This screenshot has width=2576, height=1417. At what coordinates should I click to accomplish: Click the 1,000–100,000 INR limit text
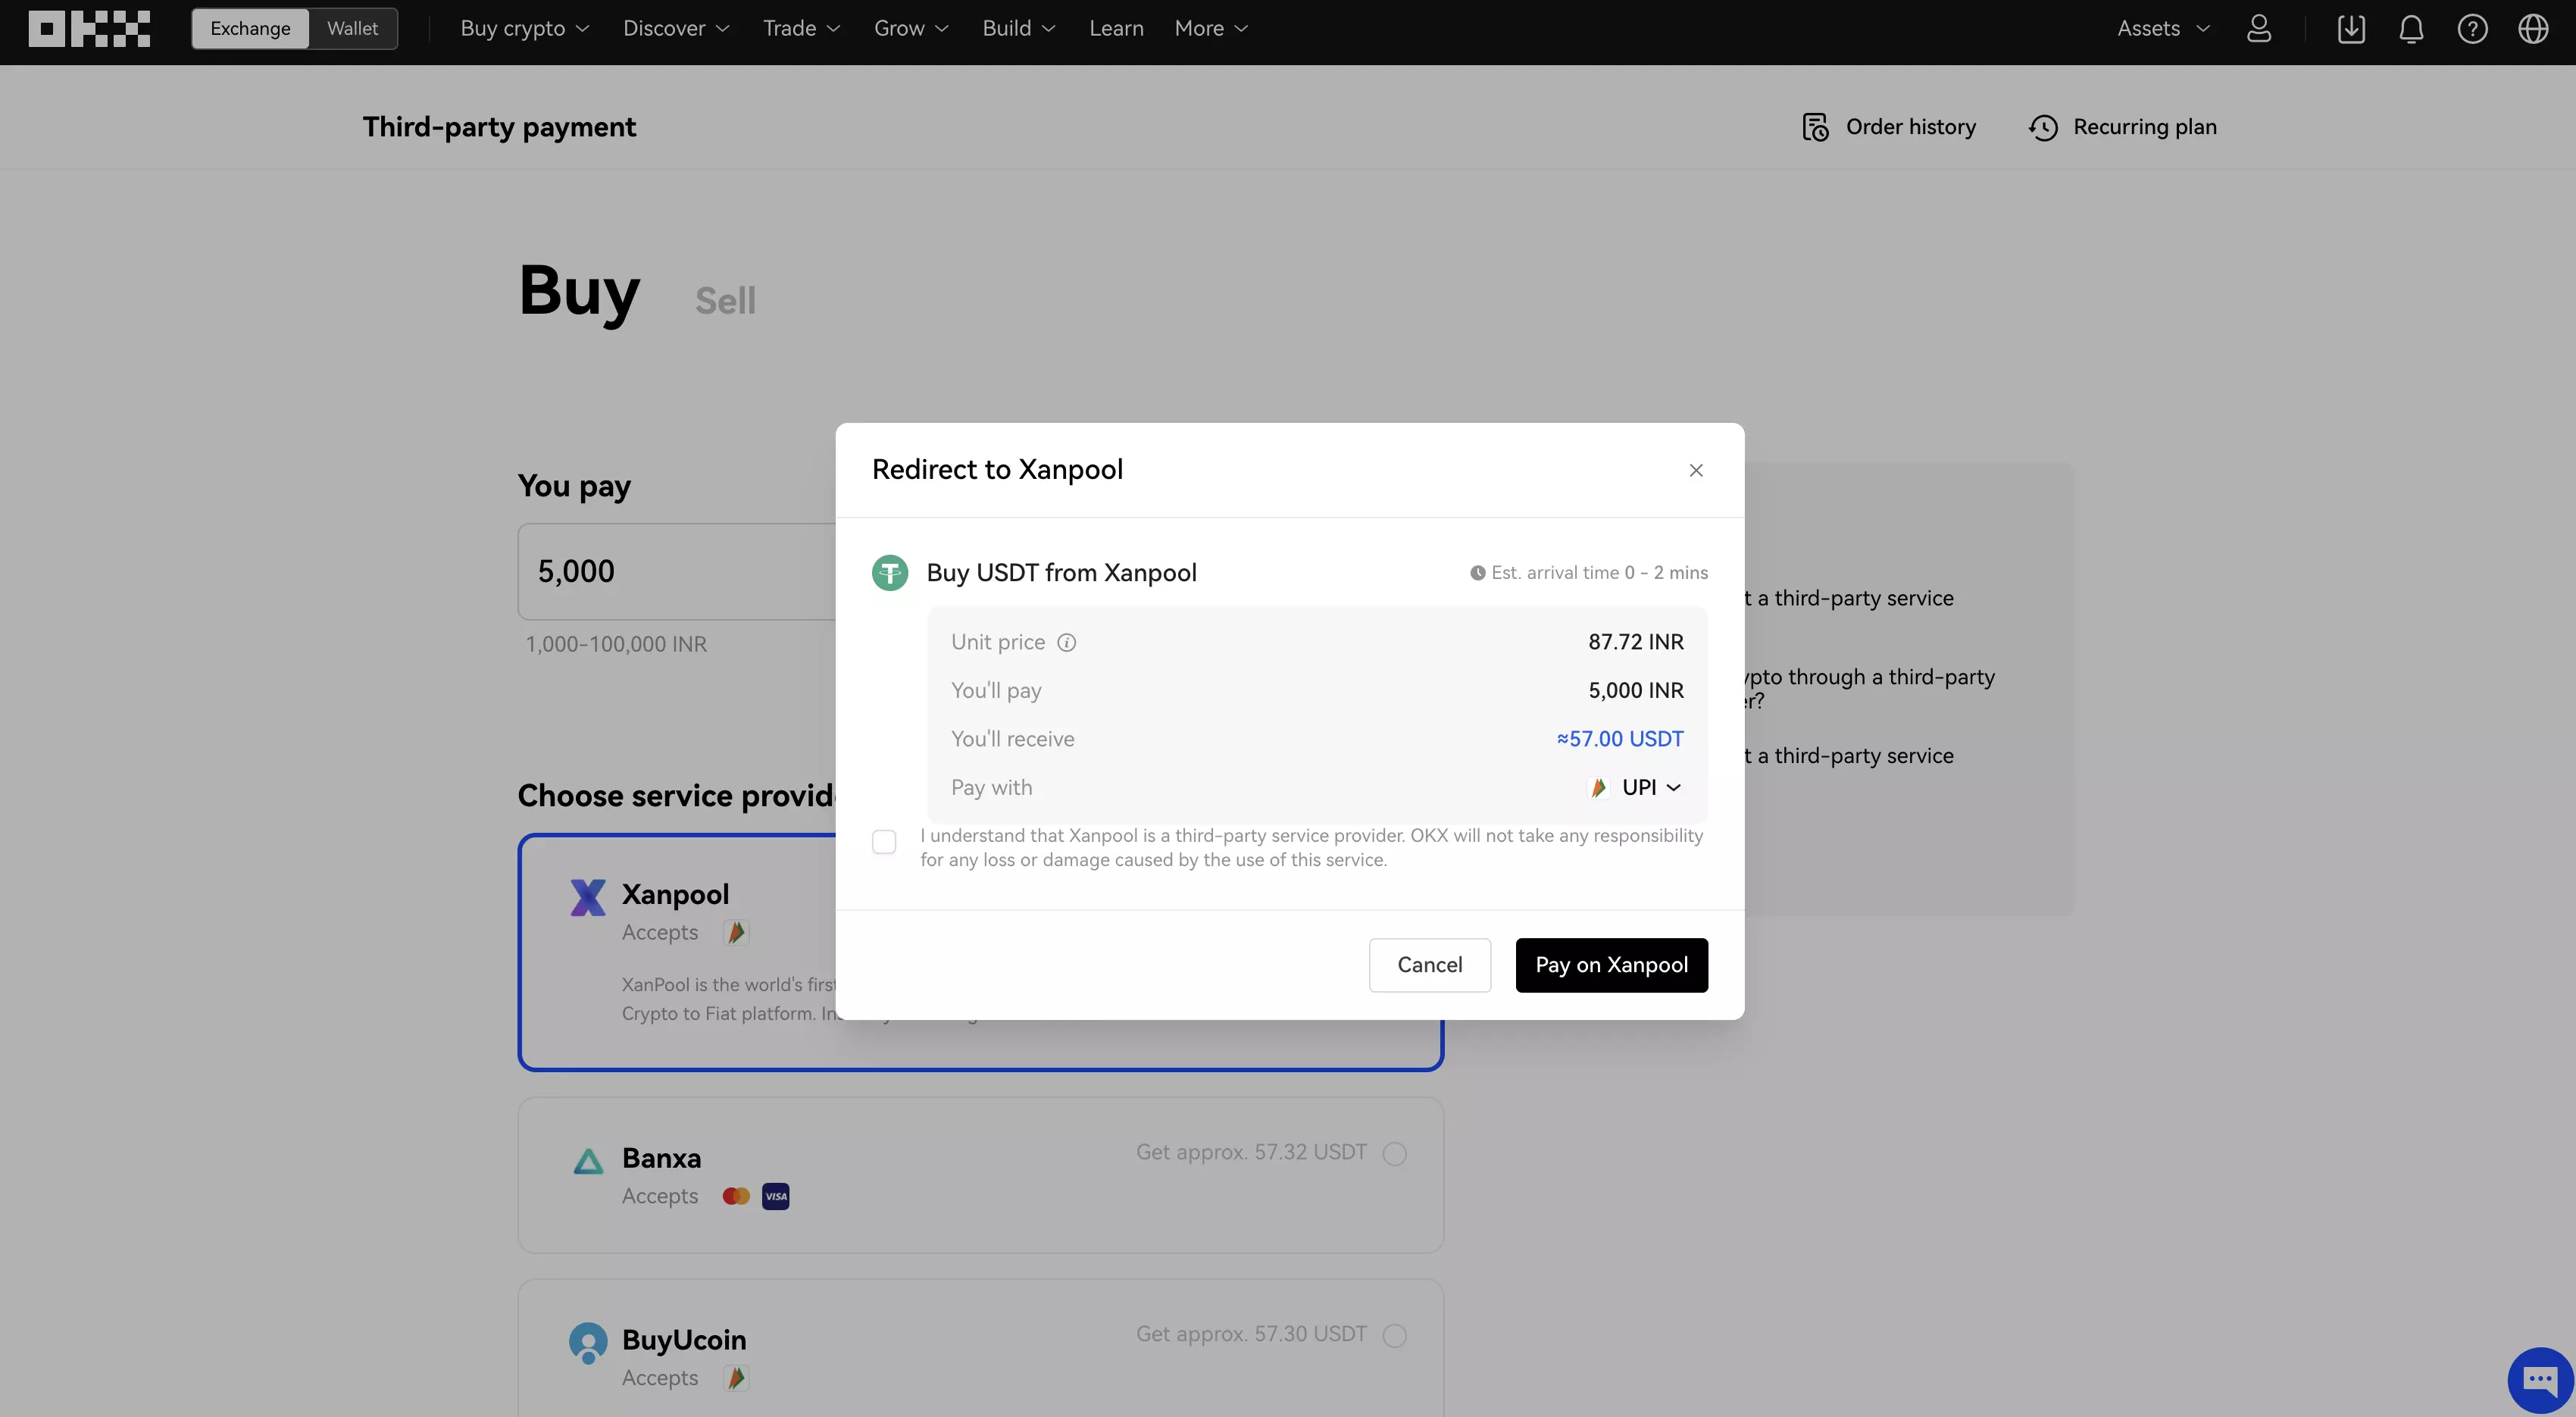(x=616, y=645)
